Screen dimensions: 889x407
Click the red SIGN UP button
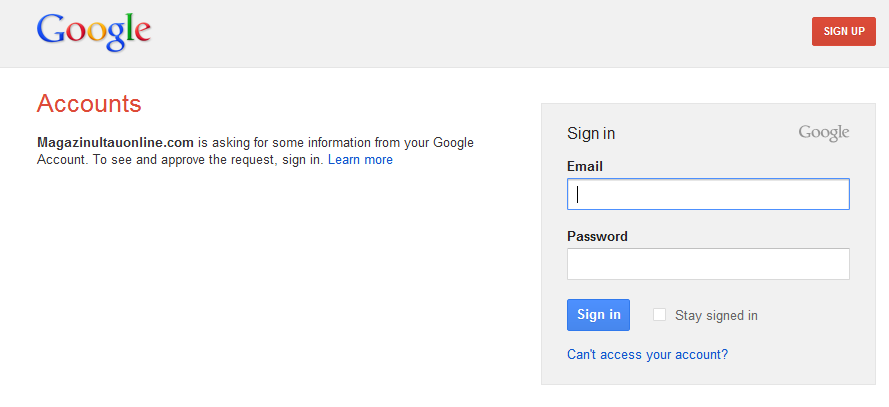coord(844,31)
